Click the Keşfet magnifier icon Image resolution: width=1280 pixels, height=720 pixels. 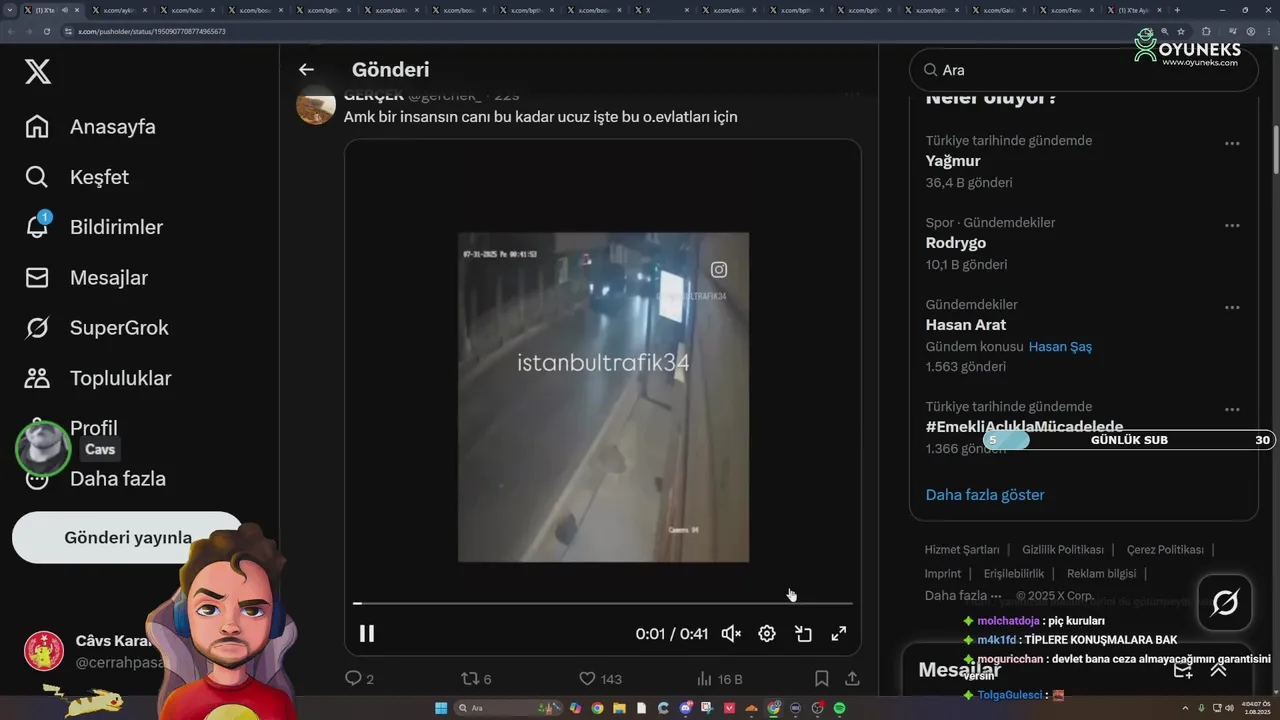pyautogui.click(x=37, y=177)
